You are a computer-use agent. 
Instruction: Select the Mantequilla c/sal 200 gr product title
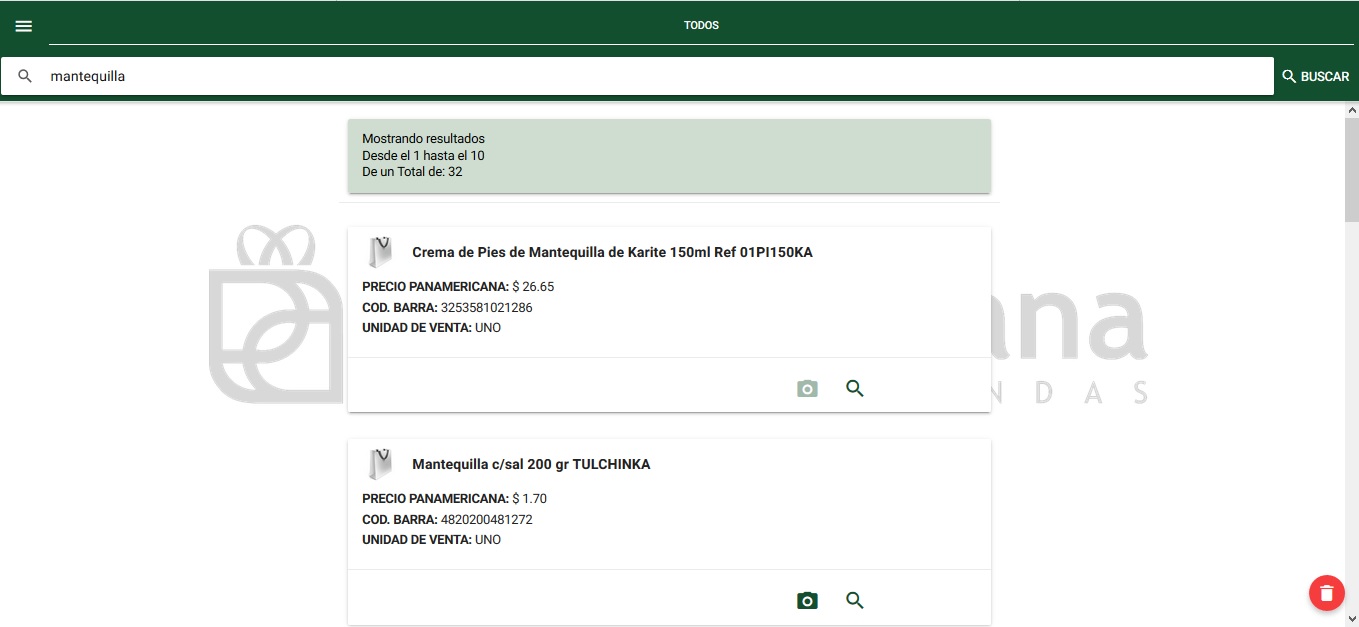[530, 464]
